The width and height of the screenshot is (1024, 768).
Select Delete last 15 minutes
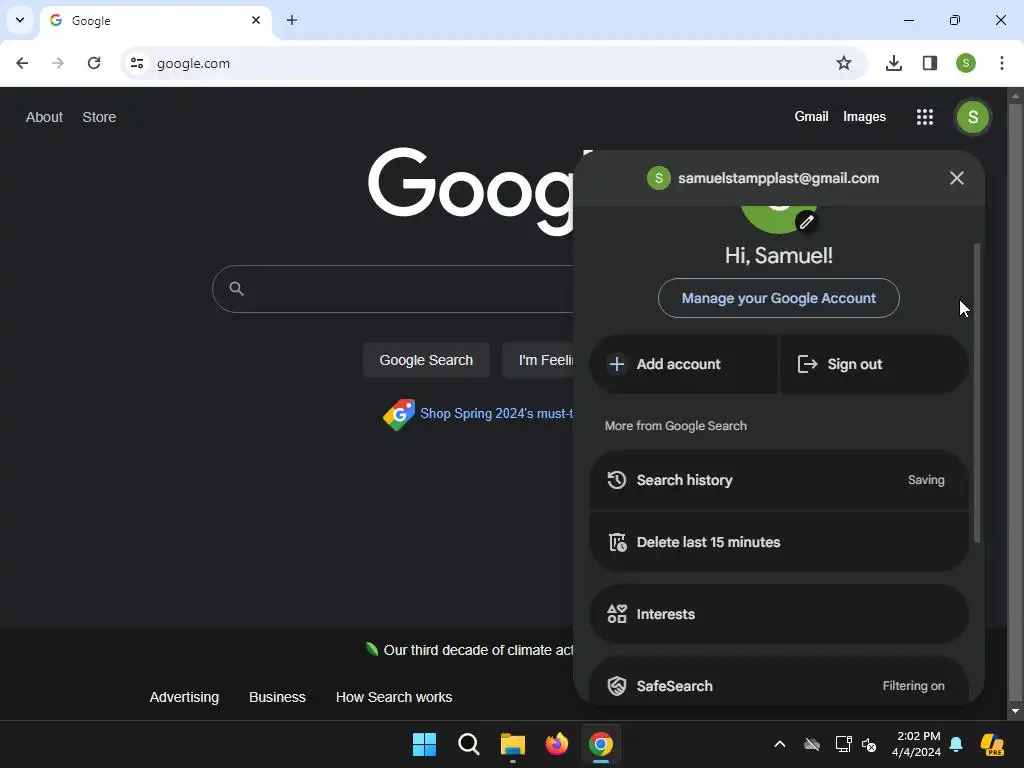778,542
